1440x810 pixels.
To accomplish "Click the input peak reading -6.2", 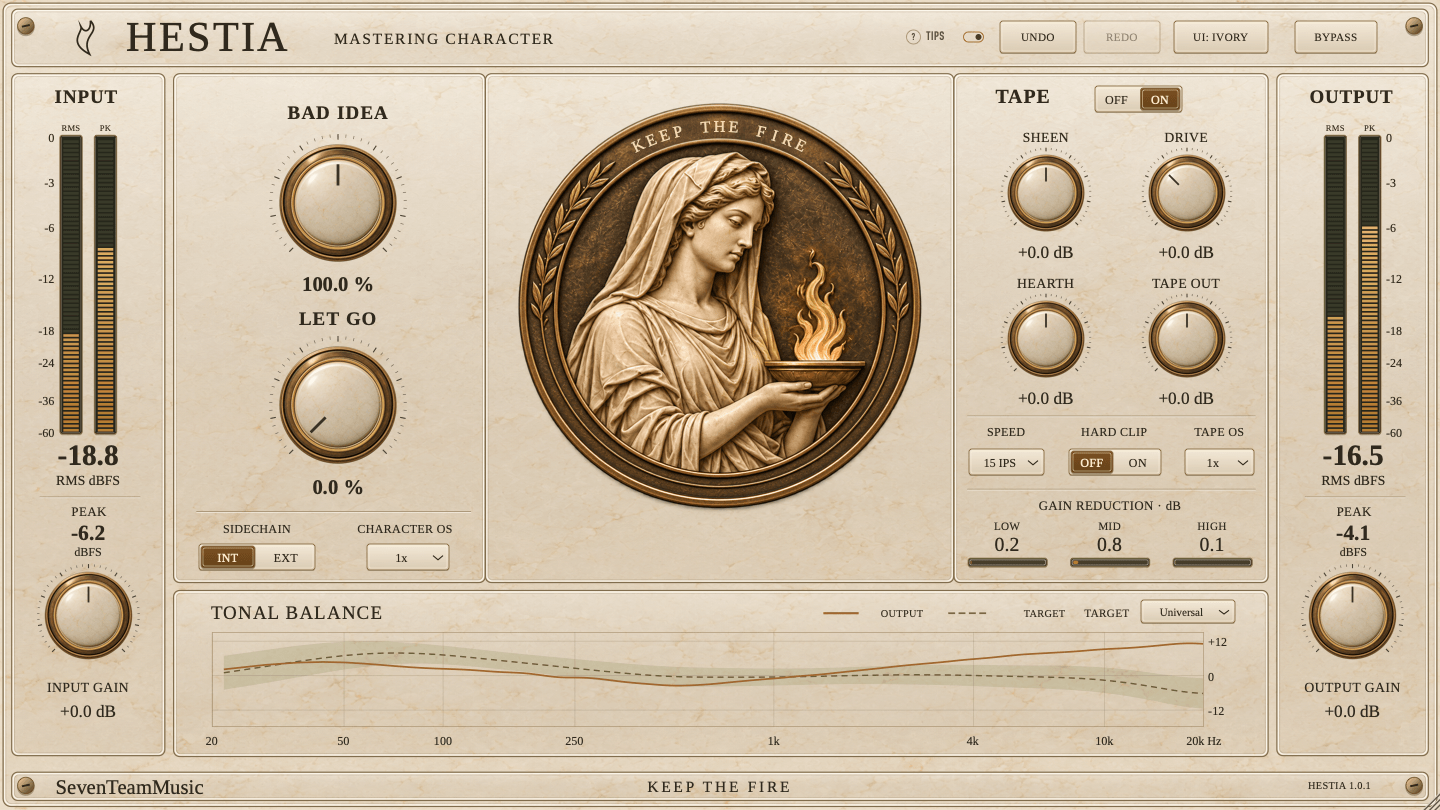I will pos(88,533).
